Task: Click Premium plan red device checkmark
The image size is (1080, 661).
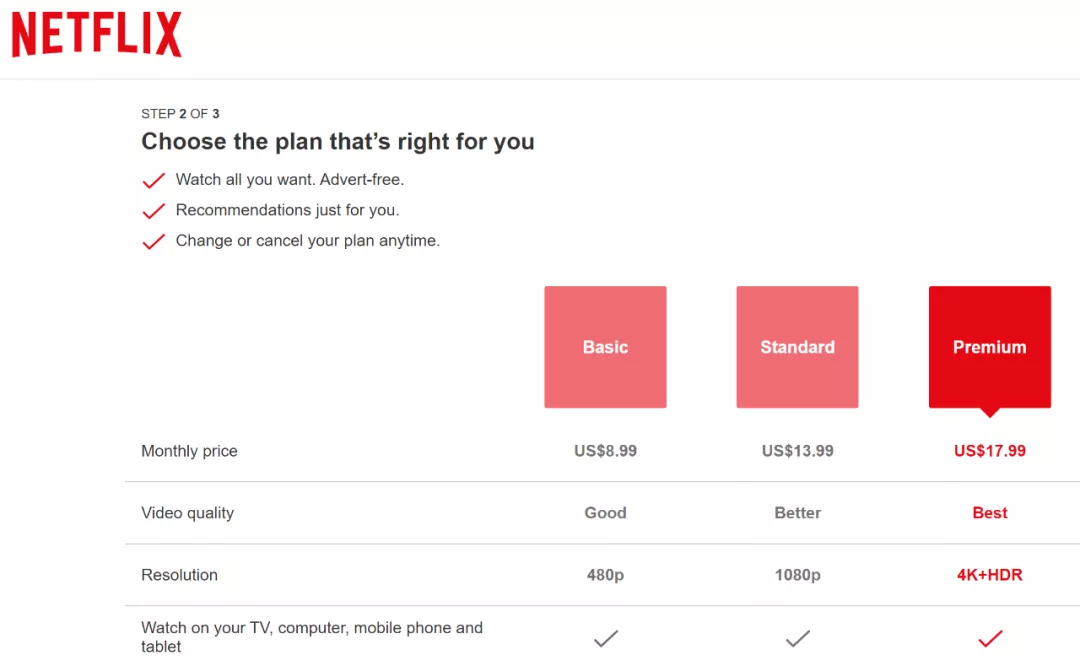Action: pos(989,638)
